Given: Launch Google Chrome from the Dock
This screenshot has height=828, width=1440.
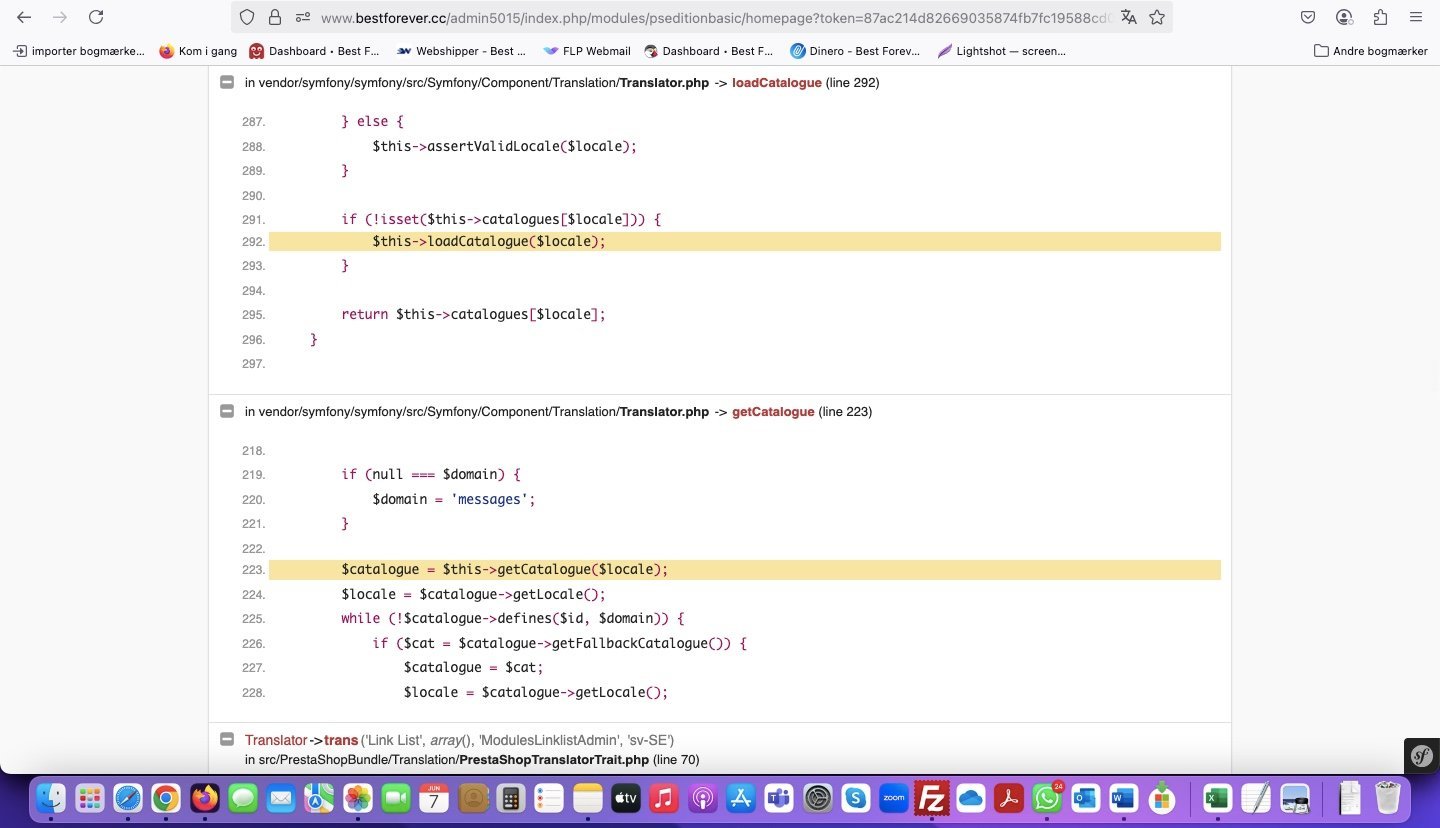Looking at the screenshot, I should (x=166, y=798).
